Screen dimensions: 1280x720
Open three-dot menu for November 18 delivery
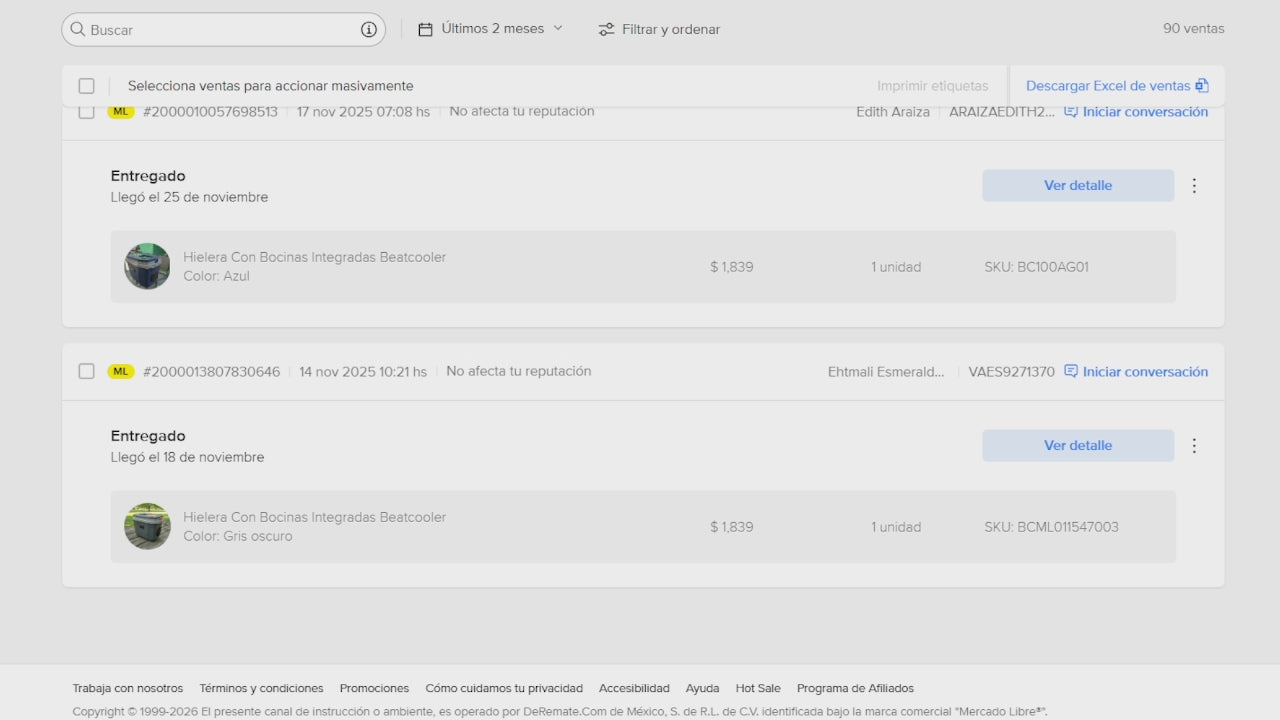pos(1193,446)
